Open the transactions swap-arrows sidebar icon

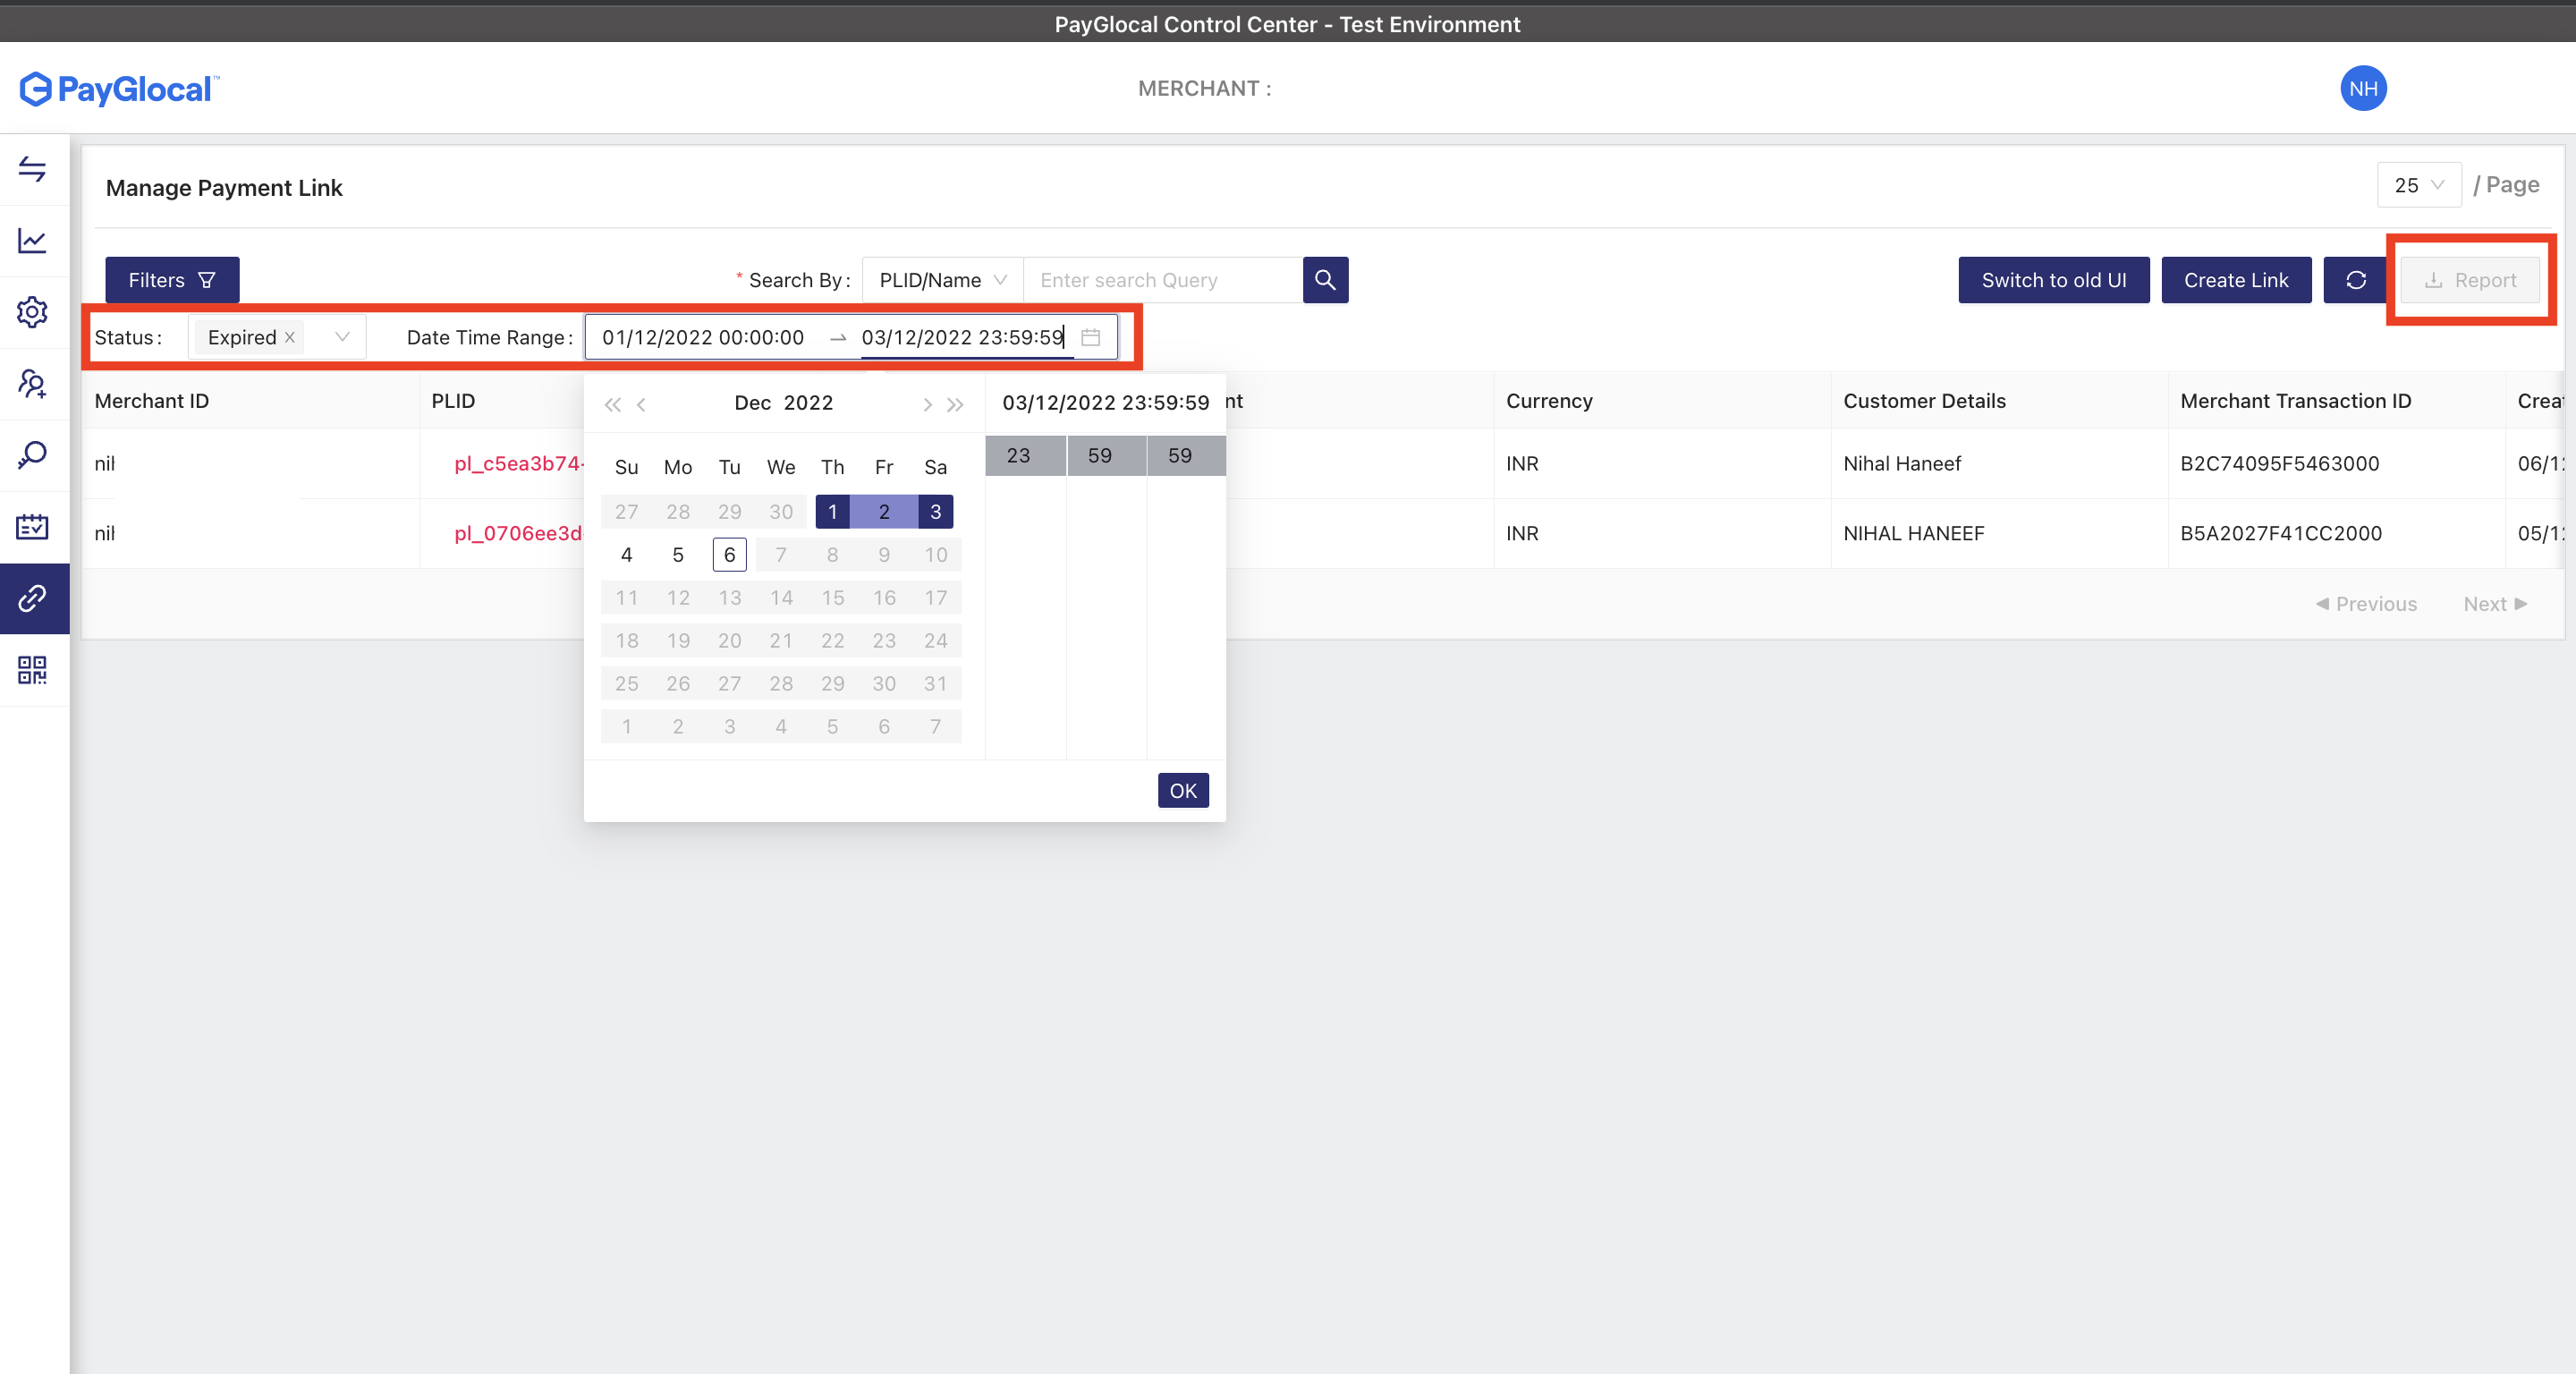[32, 169]
